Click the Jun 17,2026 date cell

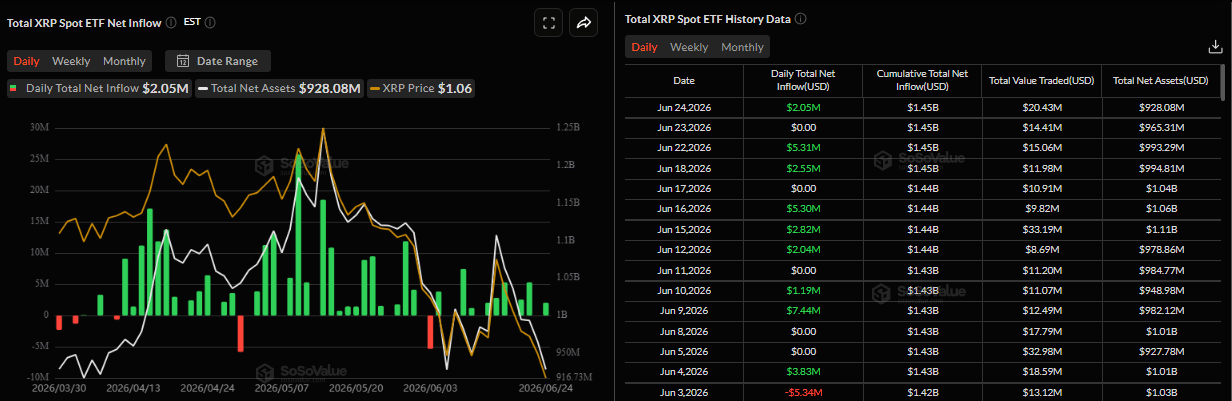pyautogui.click(x=684, y=188)
